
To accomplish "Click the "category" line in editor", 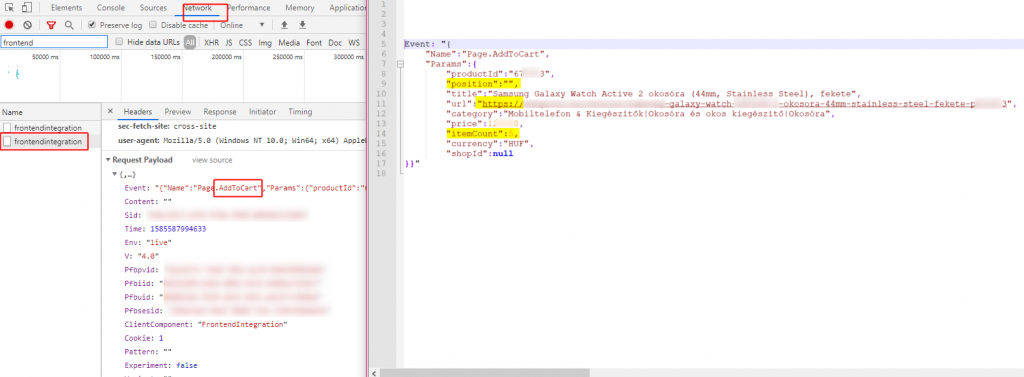I will pyautogui.click(x=641, y=114).
